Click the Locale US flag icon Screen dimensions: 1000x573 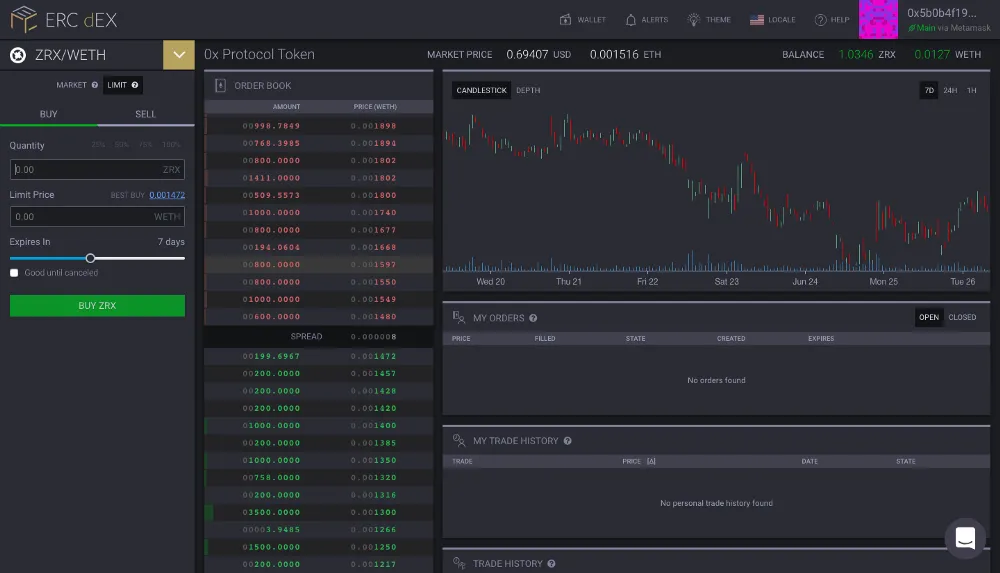(x=756, y=20)
